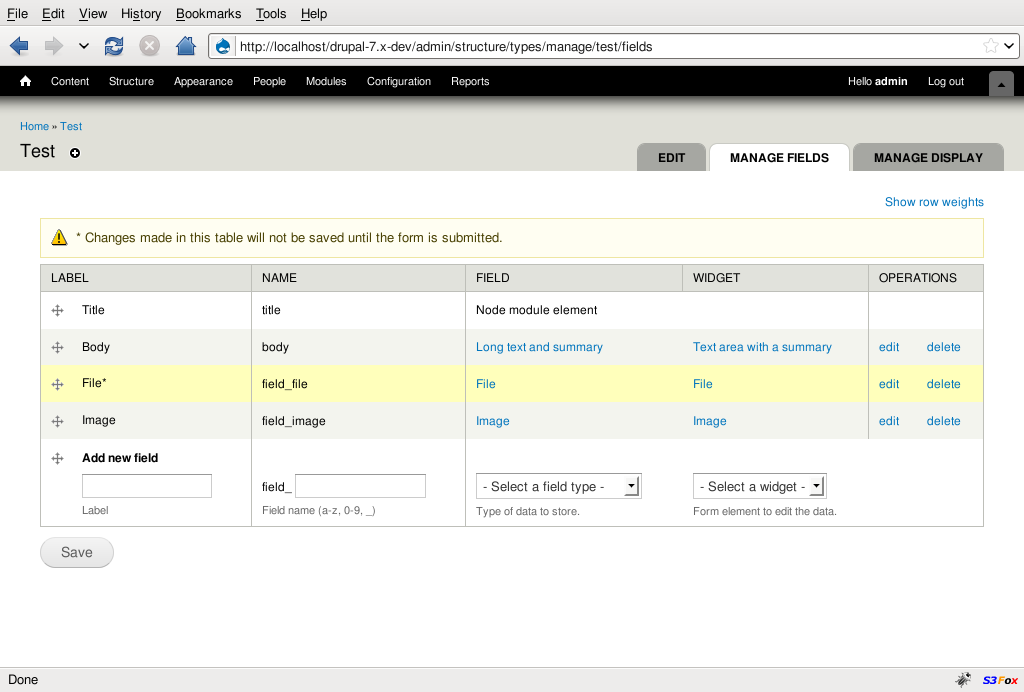1024x692 pixels.
Task: Click the Drupal home icon in admin toolbar
Action: (26, 82)
